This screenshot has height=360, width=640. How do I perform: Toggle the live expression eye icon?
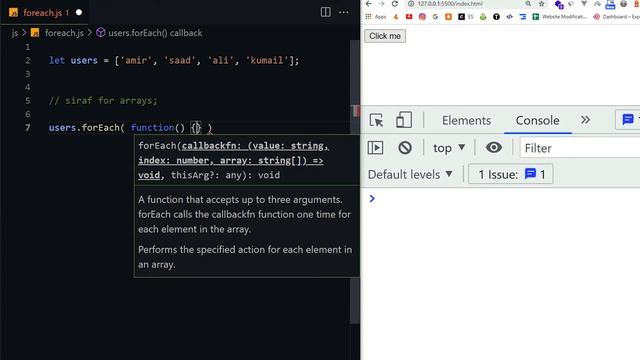tap(493, 147)
